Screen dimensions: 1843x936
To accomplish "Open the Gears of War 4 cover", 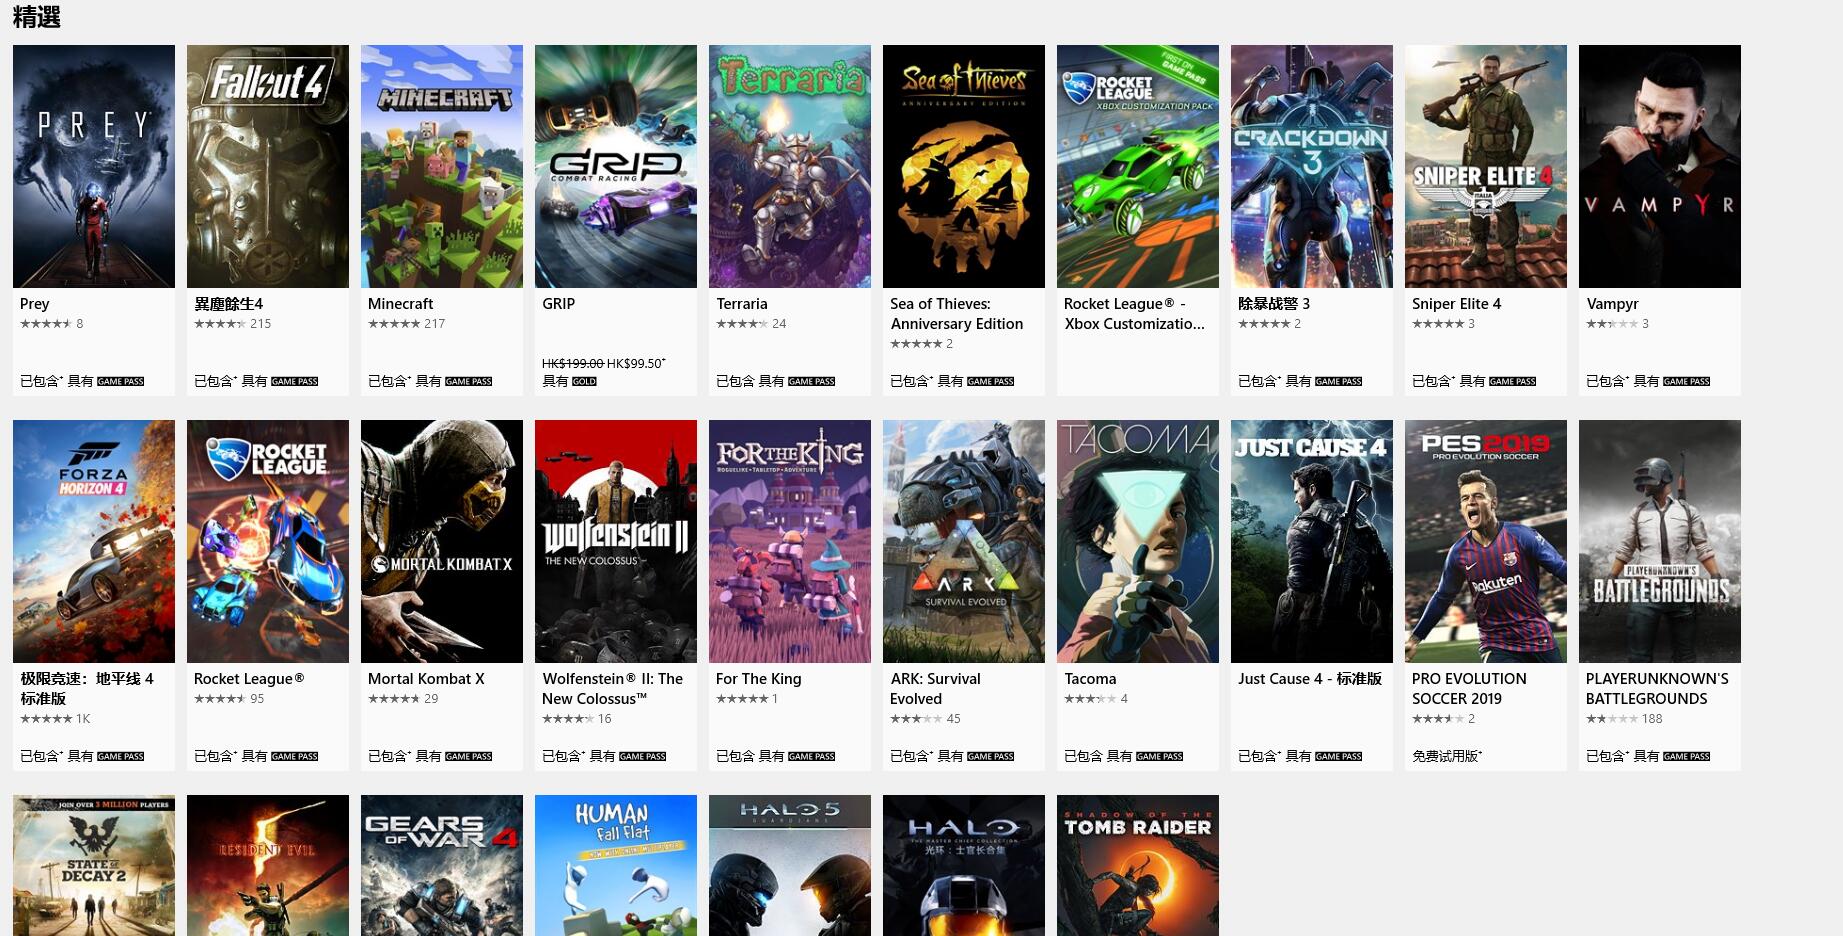I will [442, 866].
